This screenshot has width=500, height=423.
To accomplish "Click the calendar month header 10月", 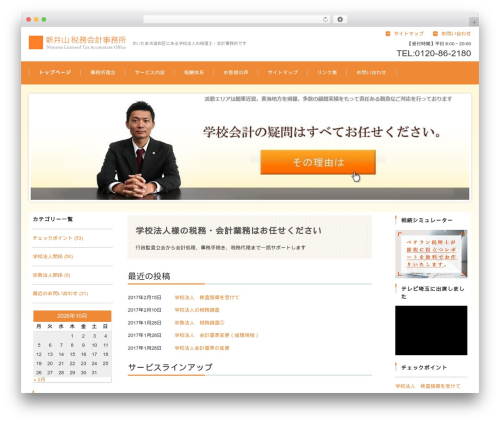I will tap(72, 316).
